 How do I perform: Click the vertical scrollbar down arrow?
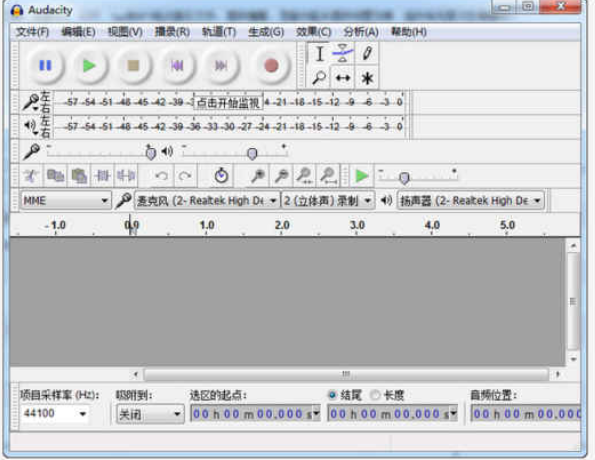(573, 359)
